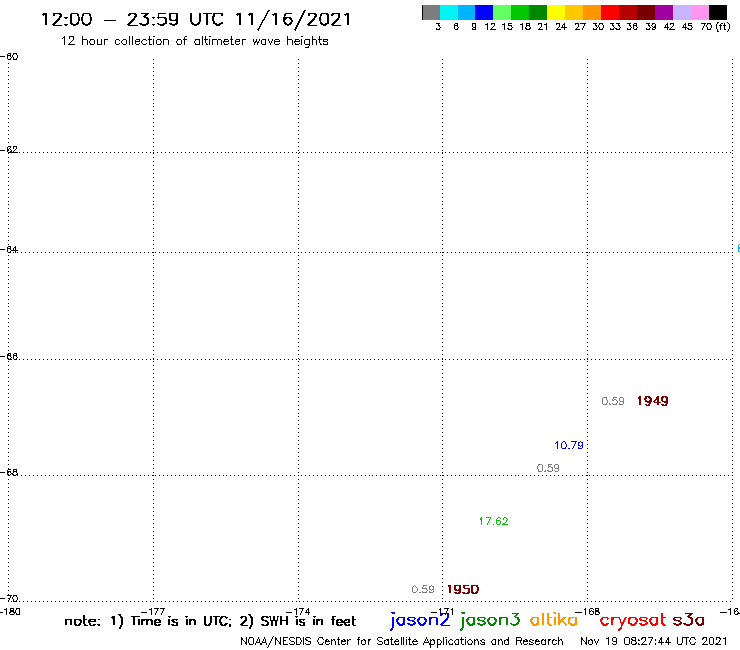Click the legend number 21

(543, 27)
